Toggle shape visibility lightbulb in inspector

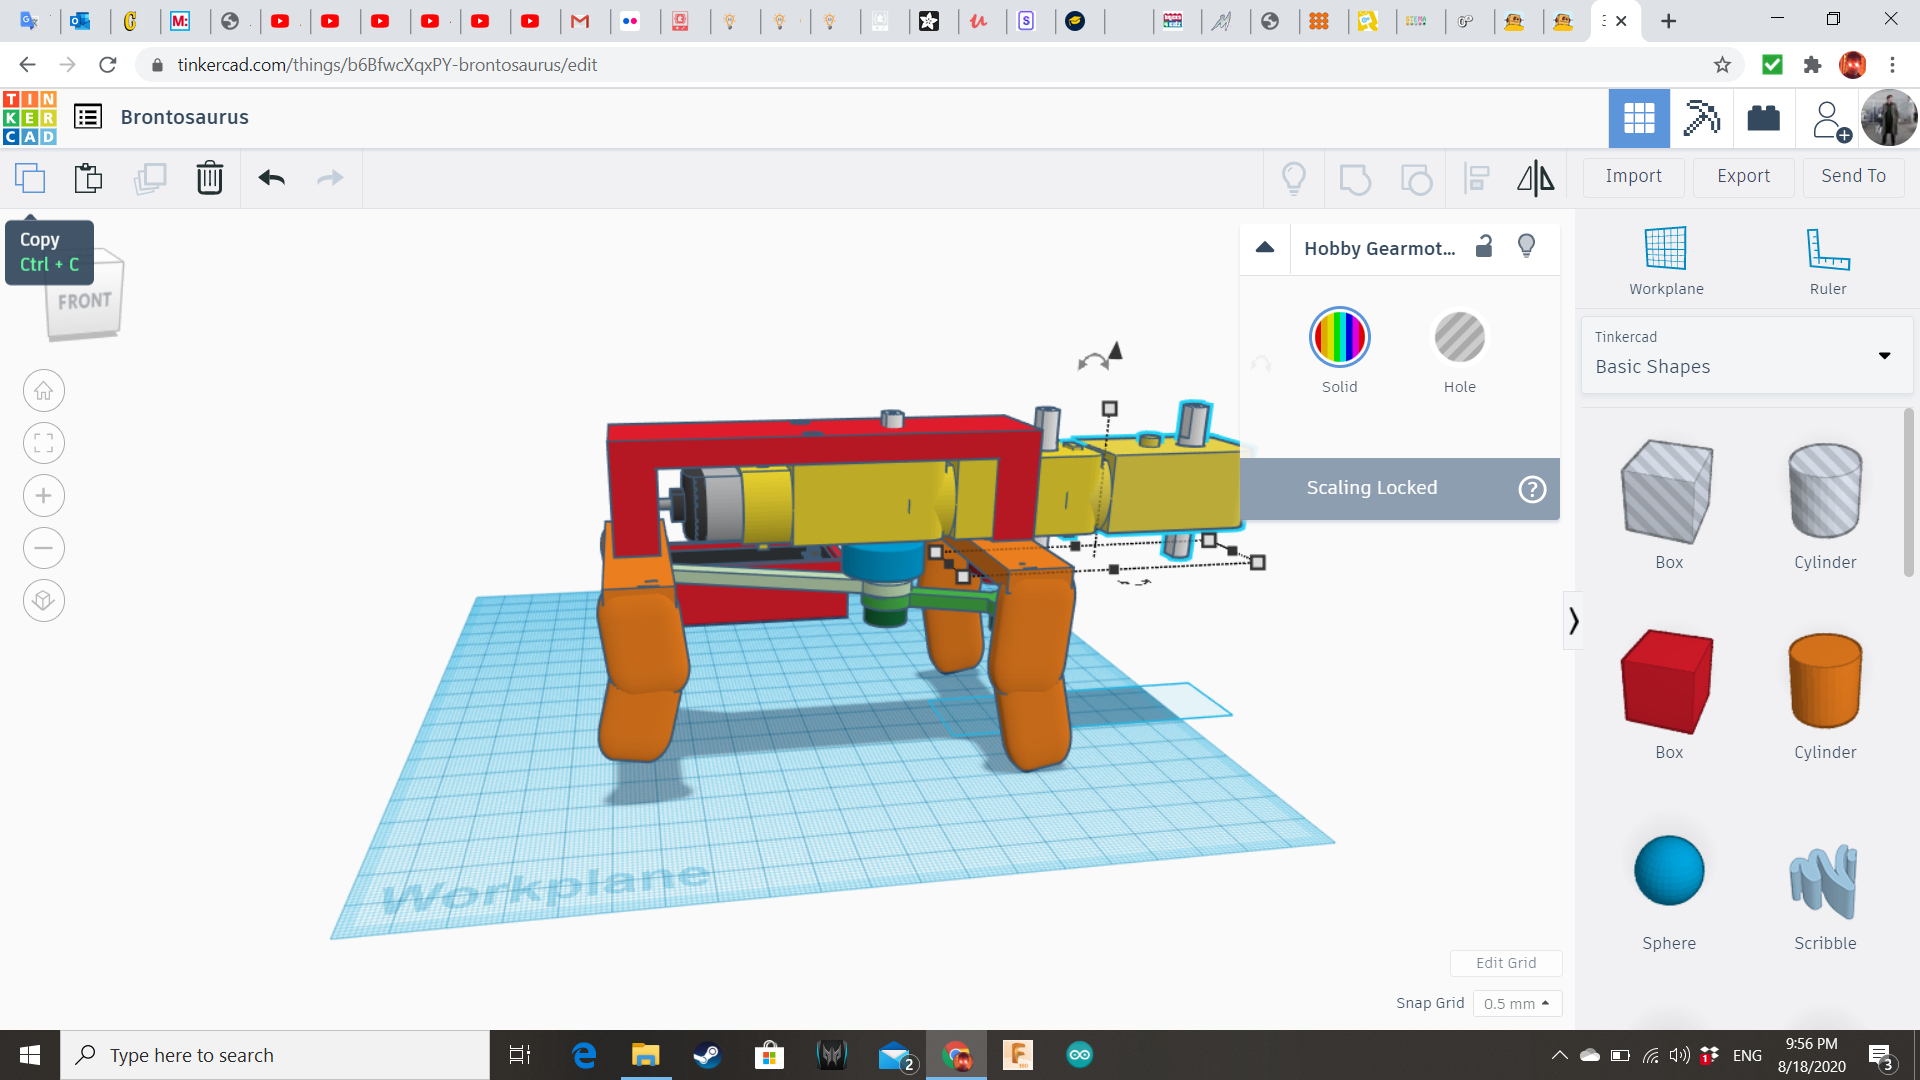[x=1526, y=247]
